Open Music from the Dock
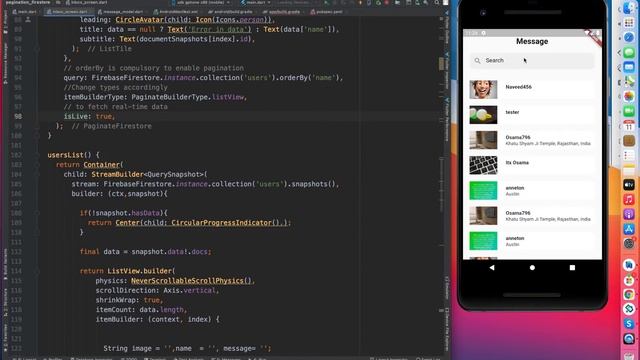The width and height of the screenshot is (640, 360). point(629,200)
